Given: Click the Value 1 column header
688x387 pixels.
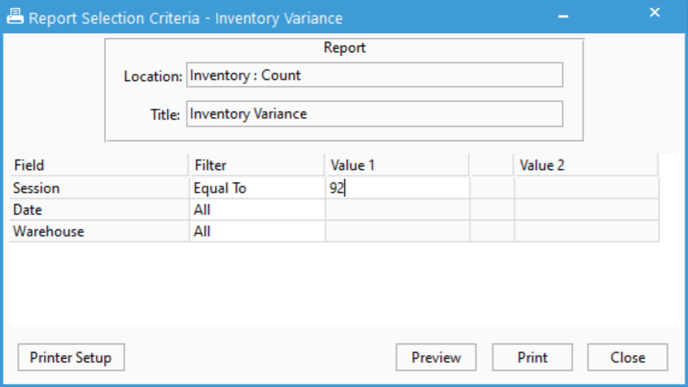Looking at the screenshot, I should coord(398,165).
